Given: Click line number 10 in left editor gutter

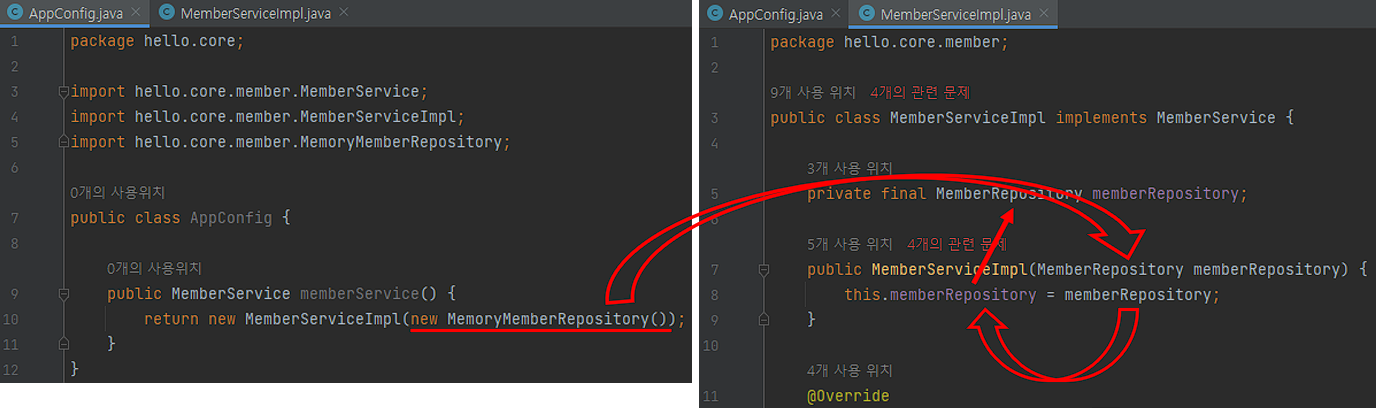Looking at the screenshot, I should 12,319.
